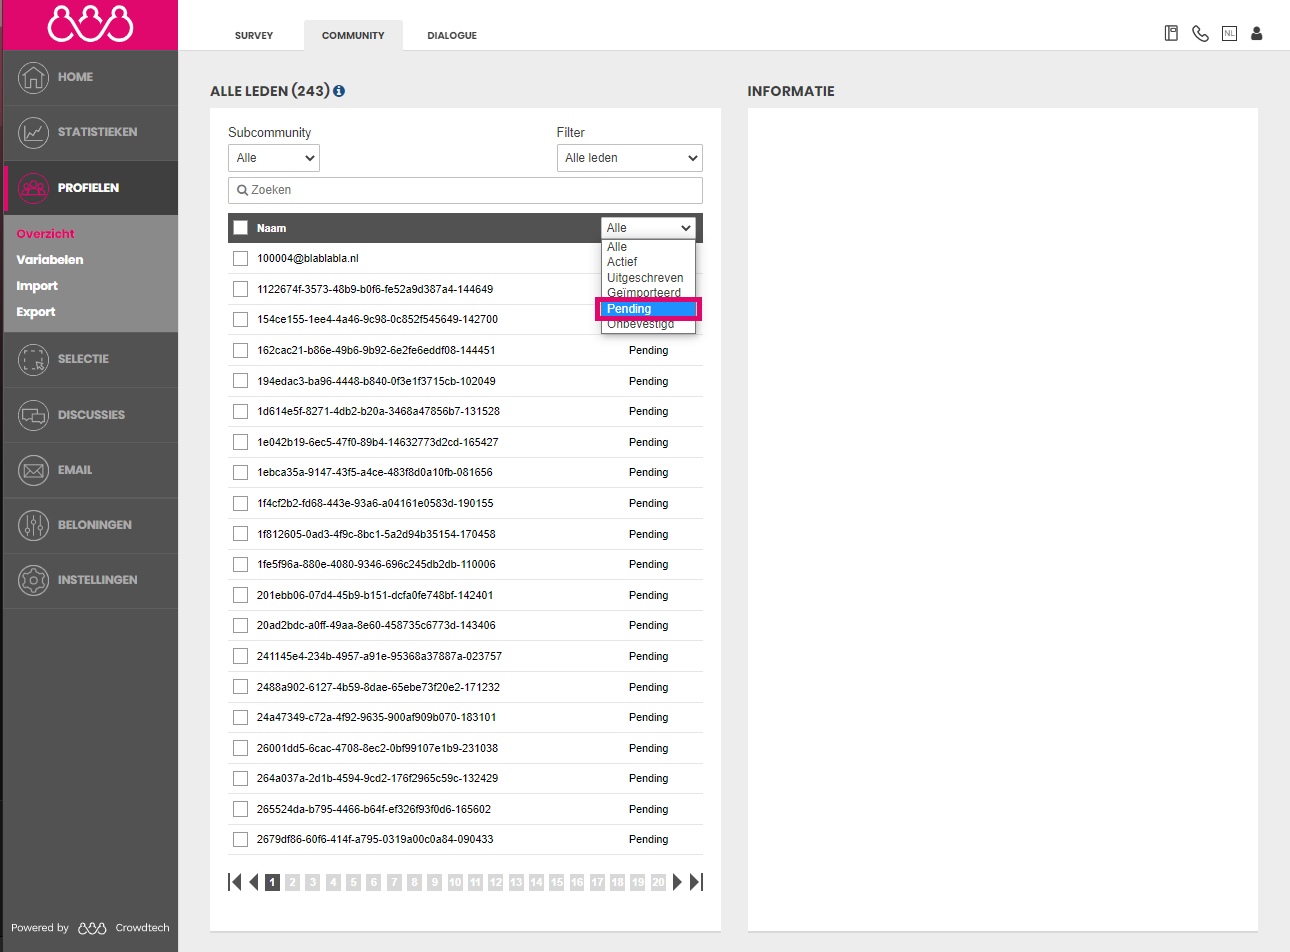Select Geimporteerd in the status list

[x=648, y=293]
